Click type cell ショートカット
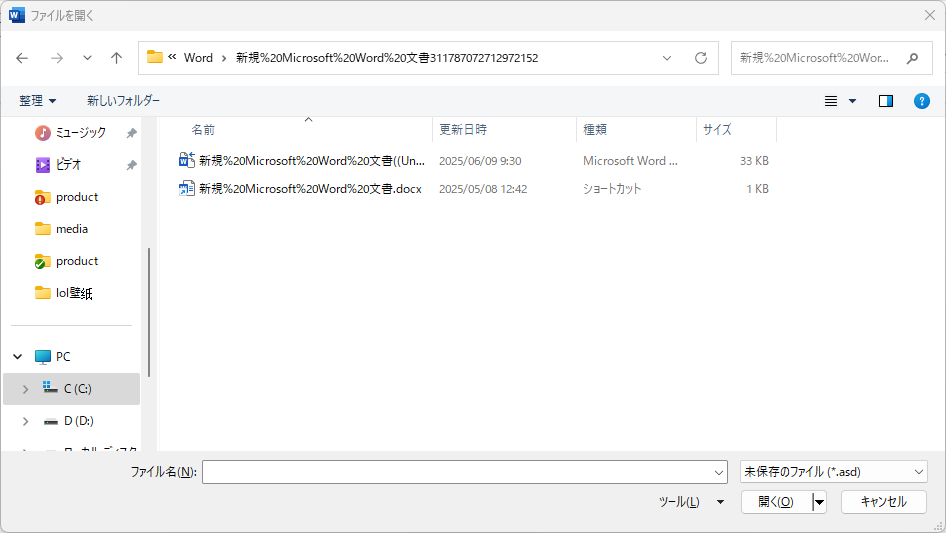 [612, 189]
